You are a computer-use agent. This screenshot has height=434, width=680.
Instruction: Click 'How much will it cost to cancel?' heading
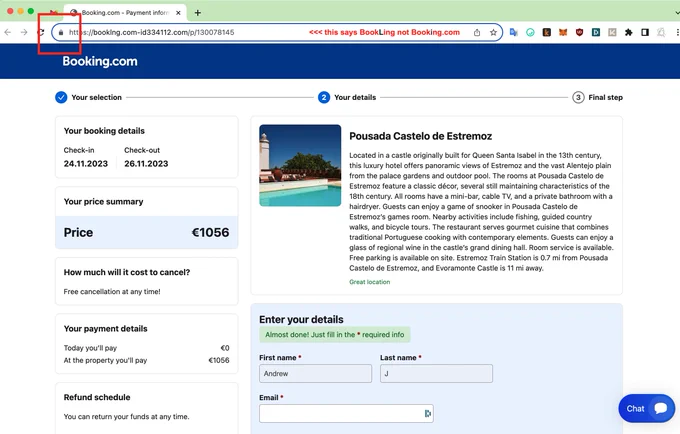[127, 272]
